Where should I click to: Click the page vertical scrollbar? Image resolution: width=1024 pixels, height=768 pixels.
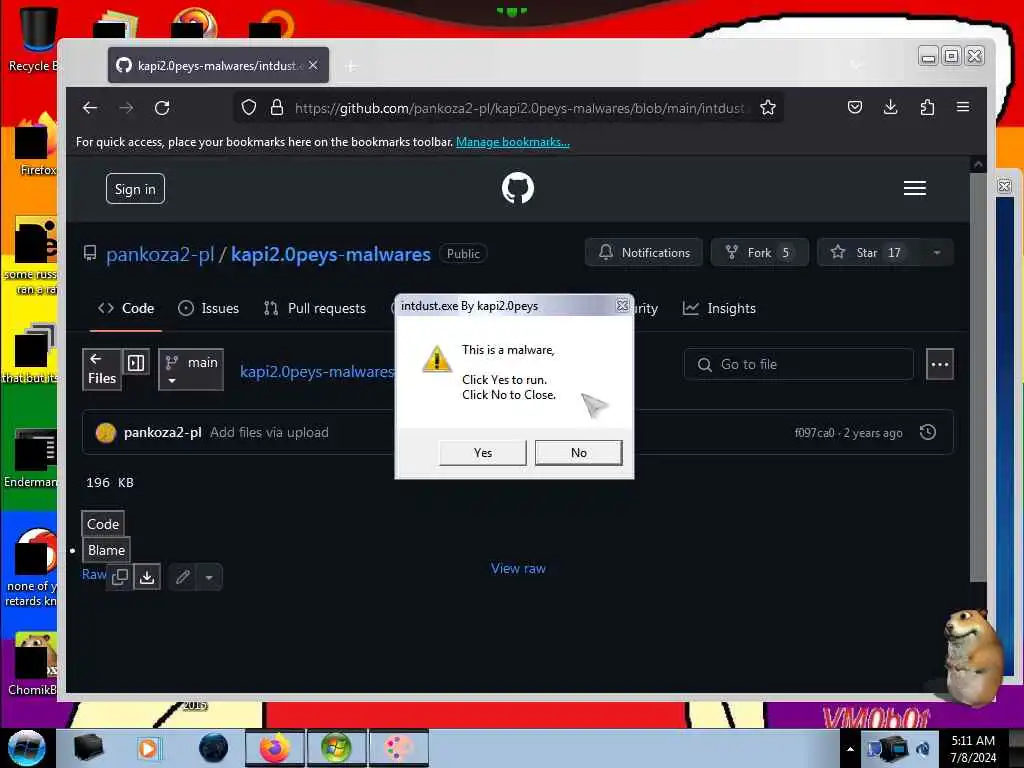(978, 376)
